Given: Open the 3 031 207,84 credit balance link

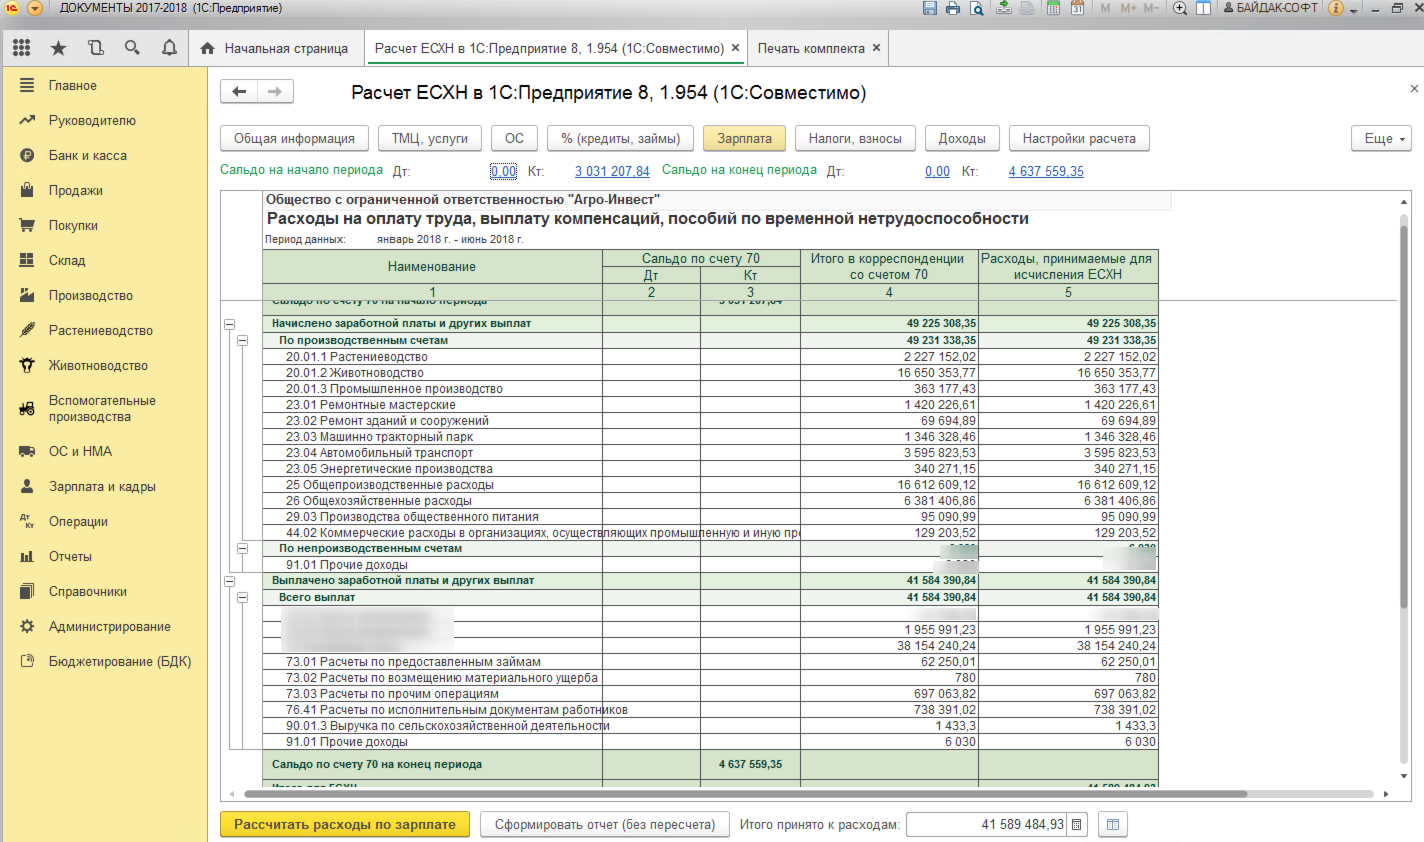Looking at the screenshot, I should 612,171.
